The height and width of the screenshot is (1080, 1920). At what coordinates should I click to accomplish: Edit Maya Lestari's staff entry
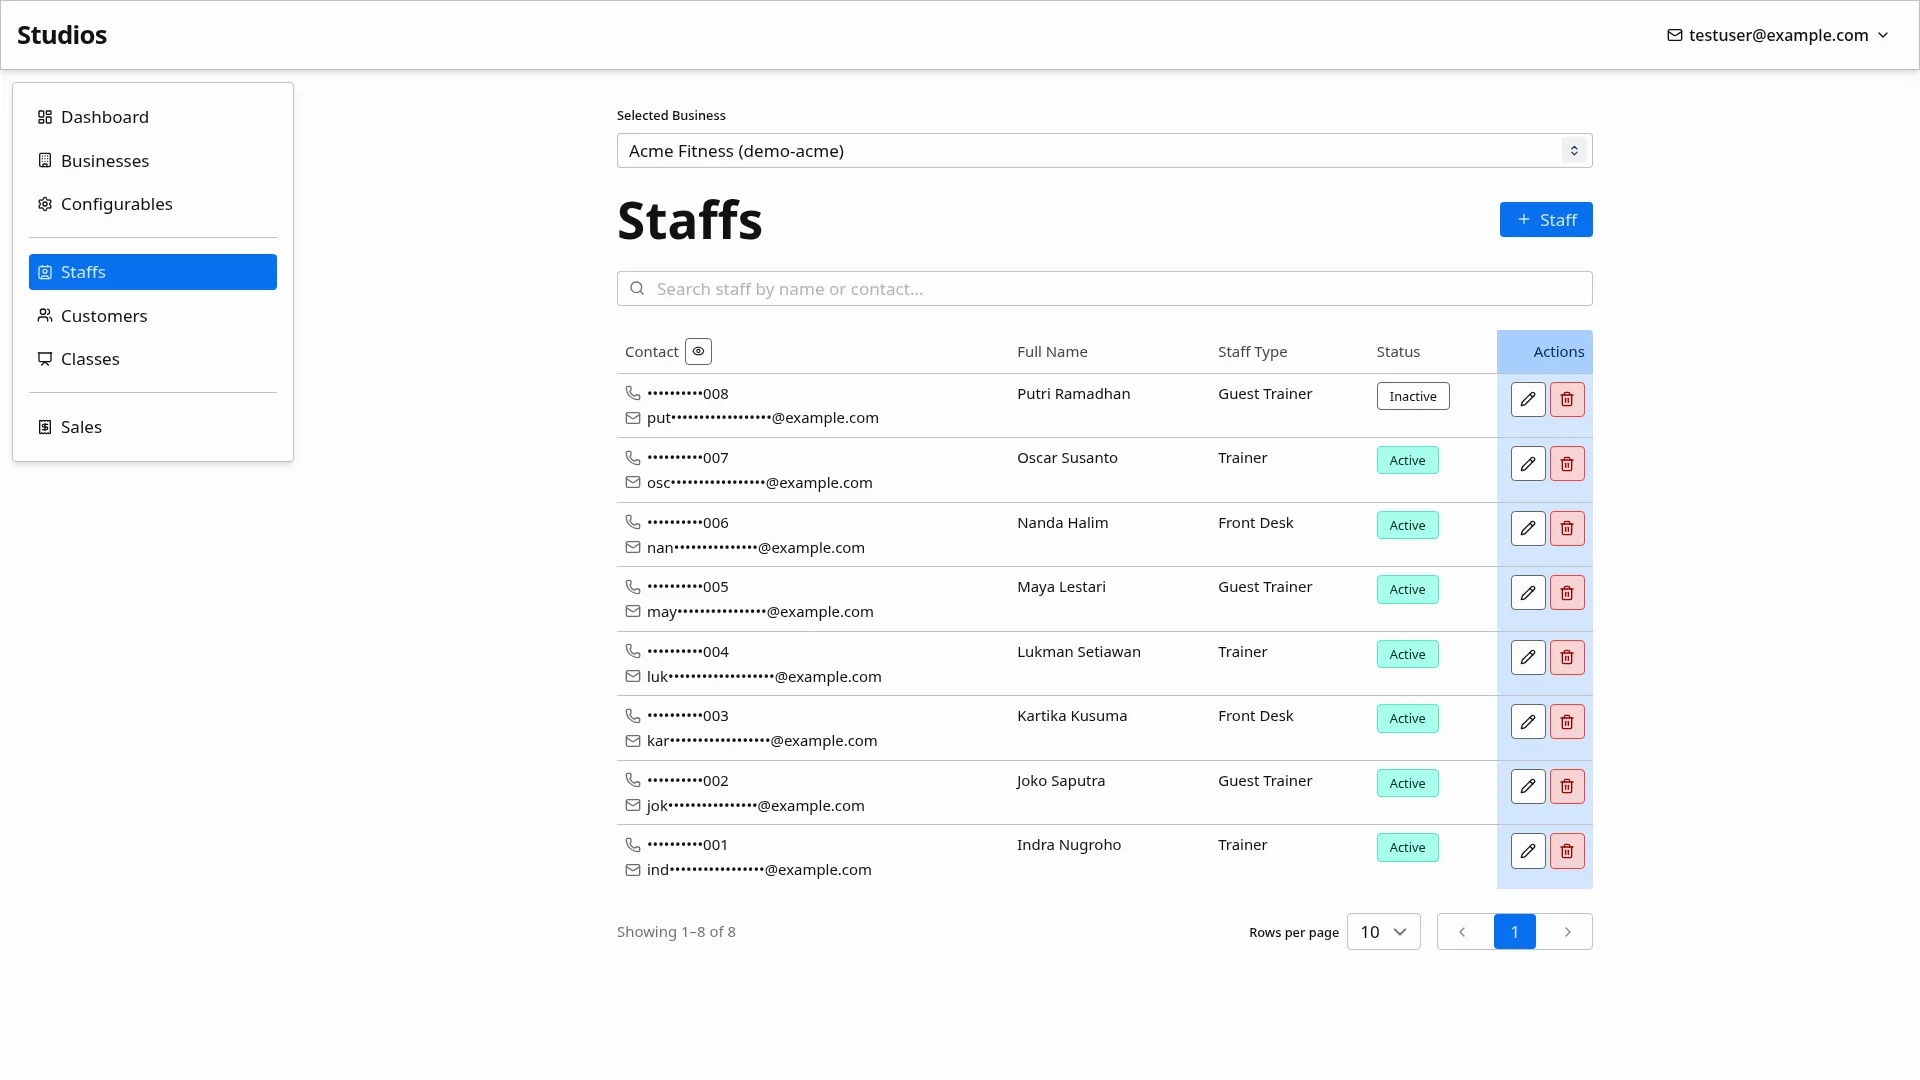click(x=1528, y=593)
